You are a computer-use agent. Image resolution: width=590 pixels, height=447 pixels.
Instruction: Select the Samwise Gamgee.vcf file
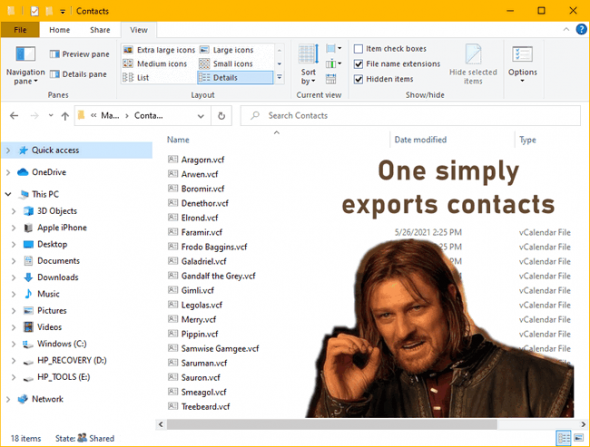220,348
